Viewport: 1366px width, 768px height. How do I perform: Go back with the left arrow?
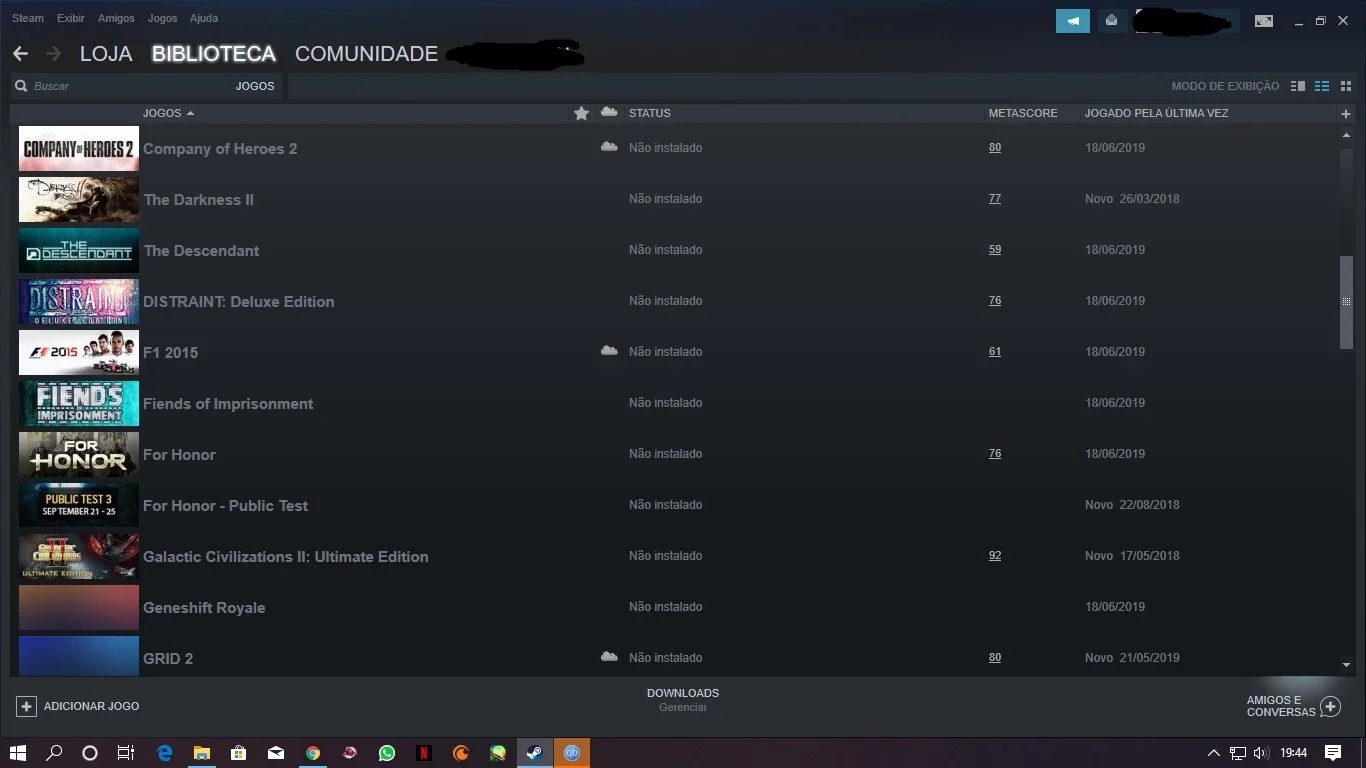click(20, 53)
